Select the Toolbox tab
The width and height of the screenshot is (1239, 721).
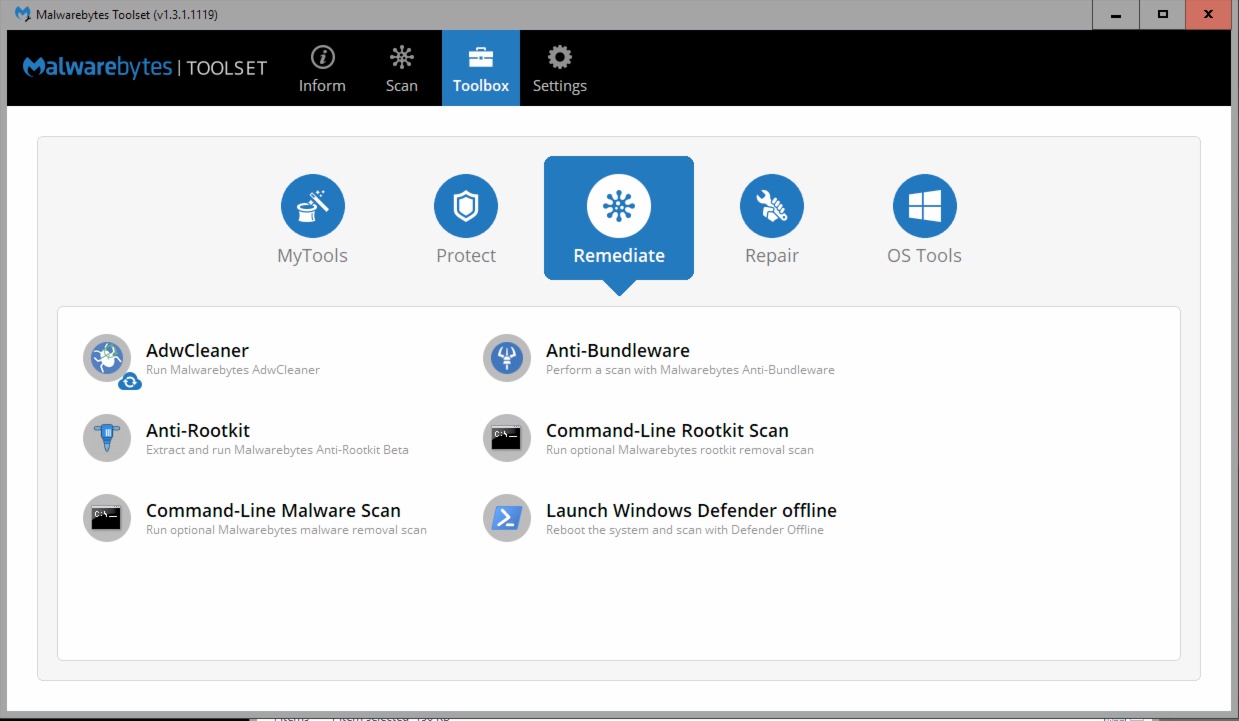(x=480, y=68)
